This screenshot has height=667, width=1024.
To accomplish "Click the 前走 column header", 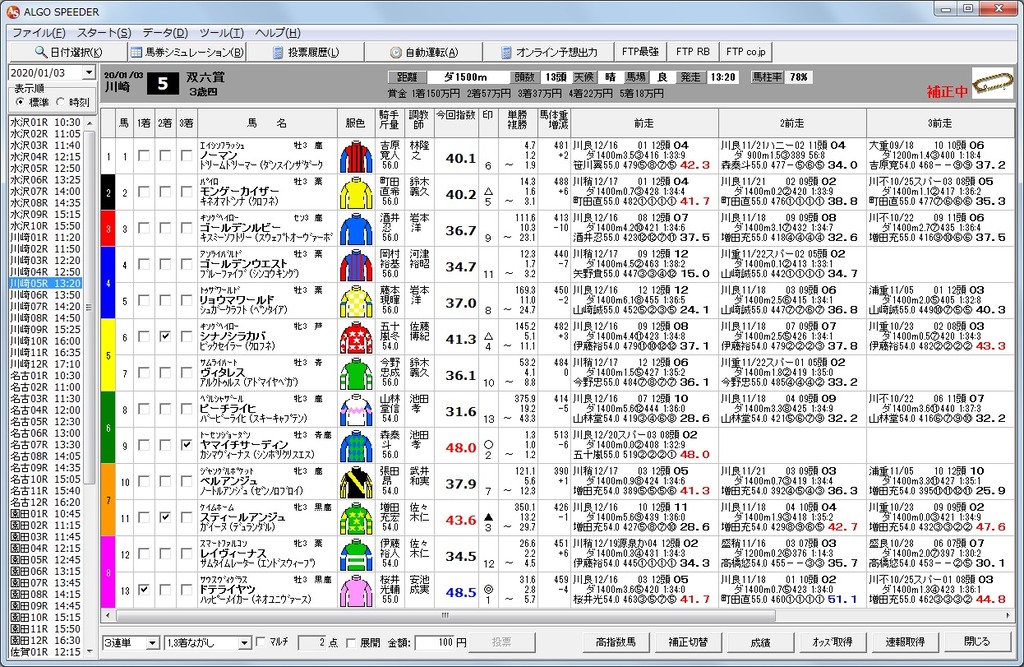I will tap(644, 123).
